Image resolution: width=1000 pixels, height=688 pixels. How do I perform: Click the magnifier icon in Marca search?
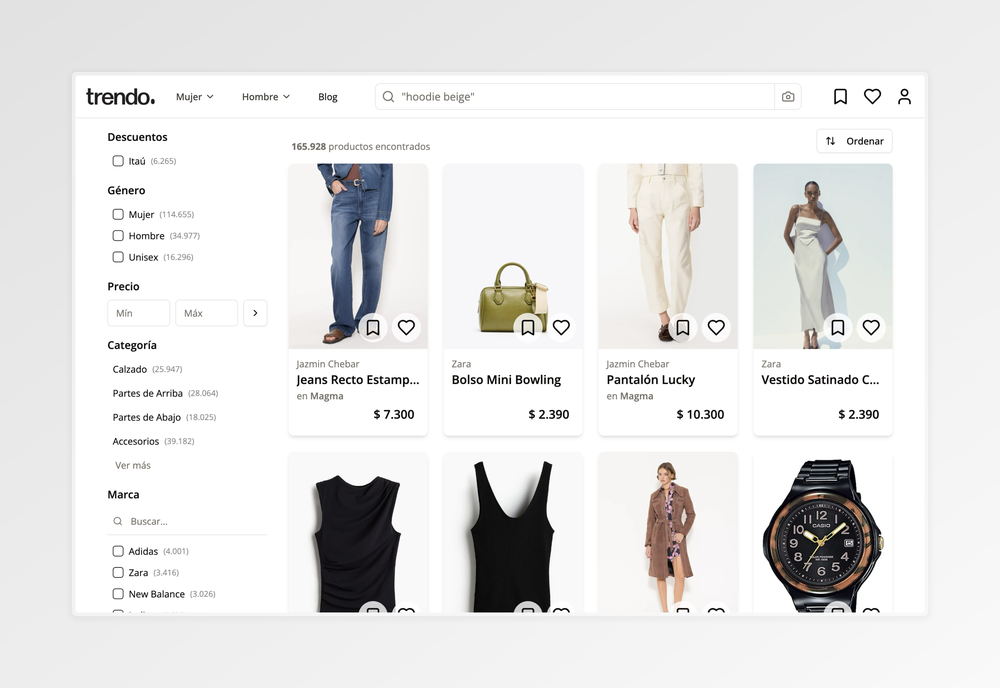[117, 521]
